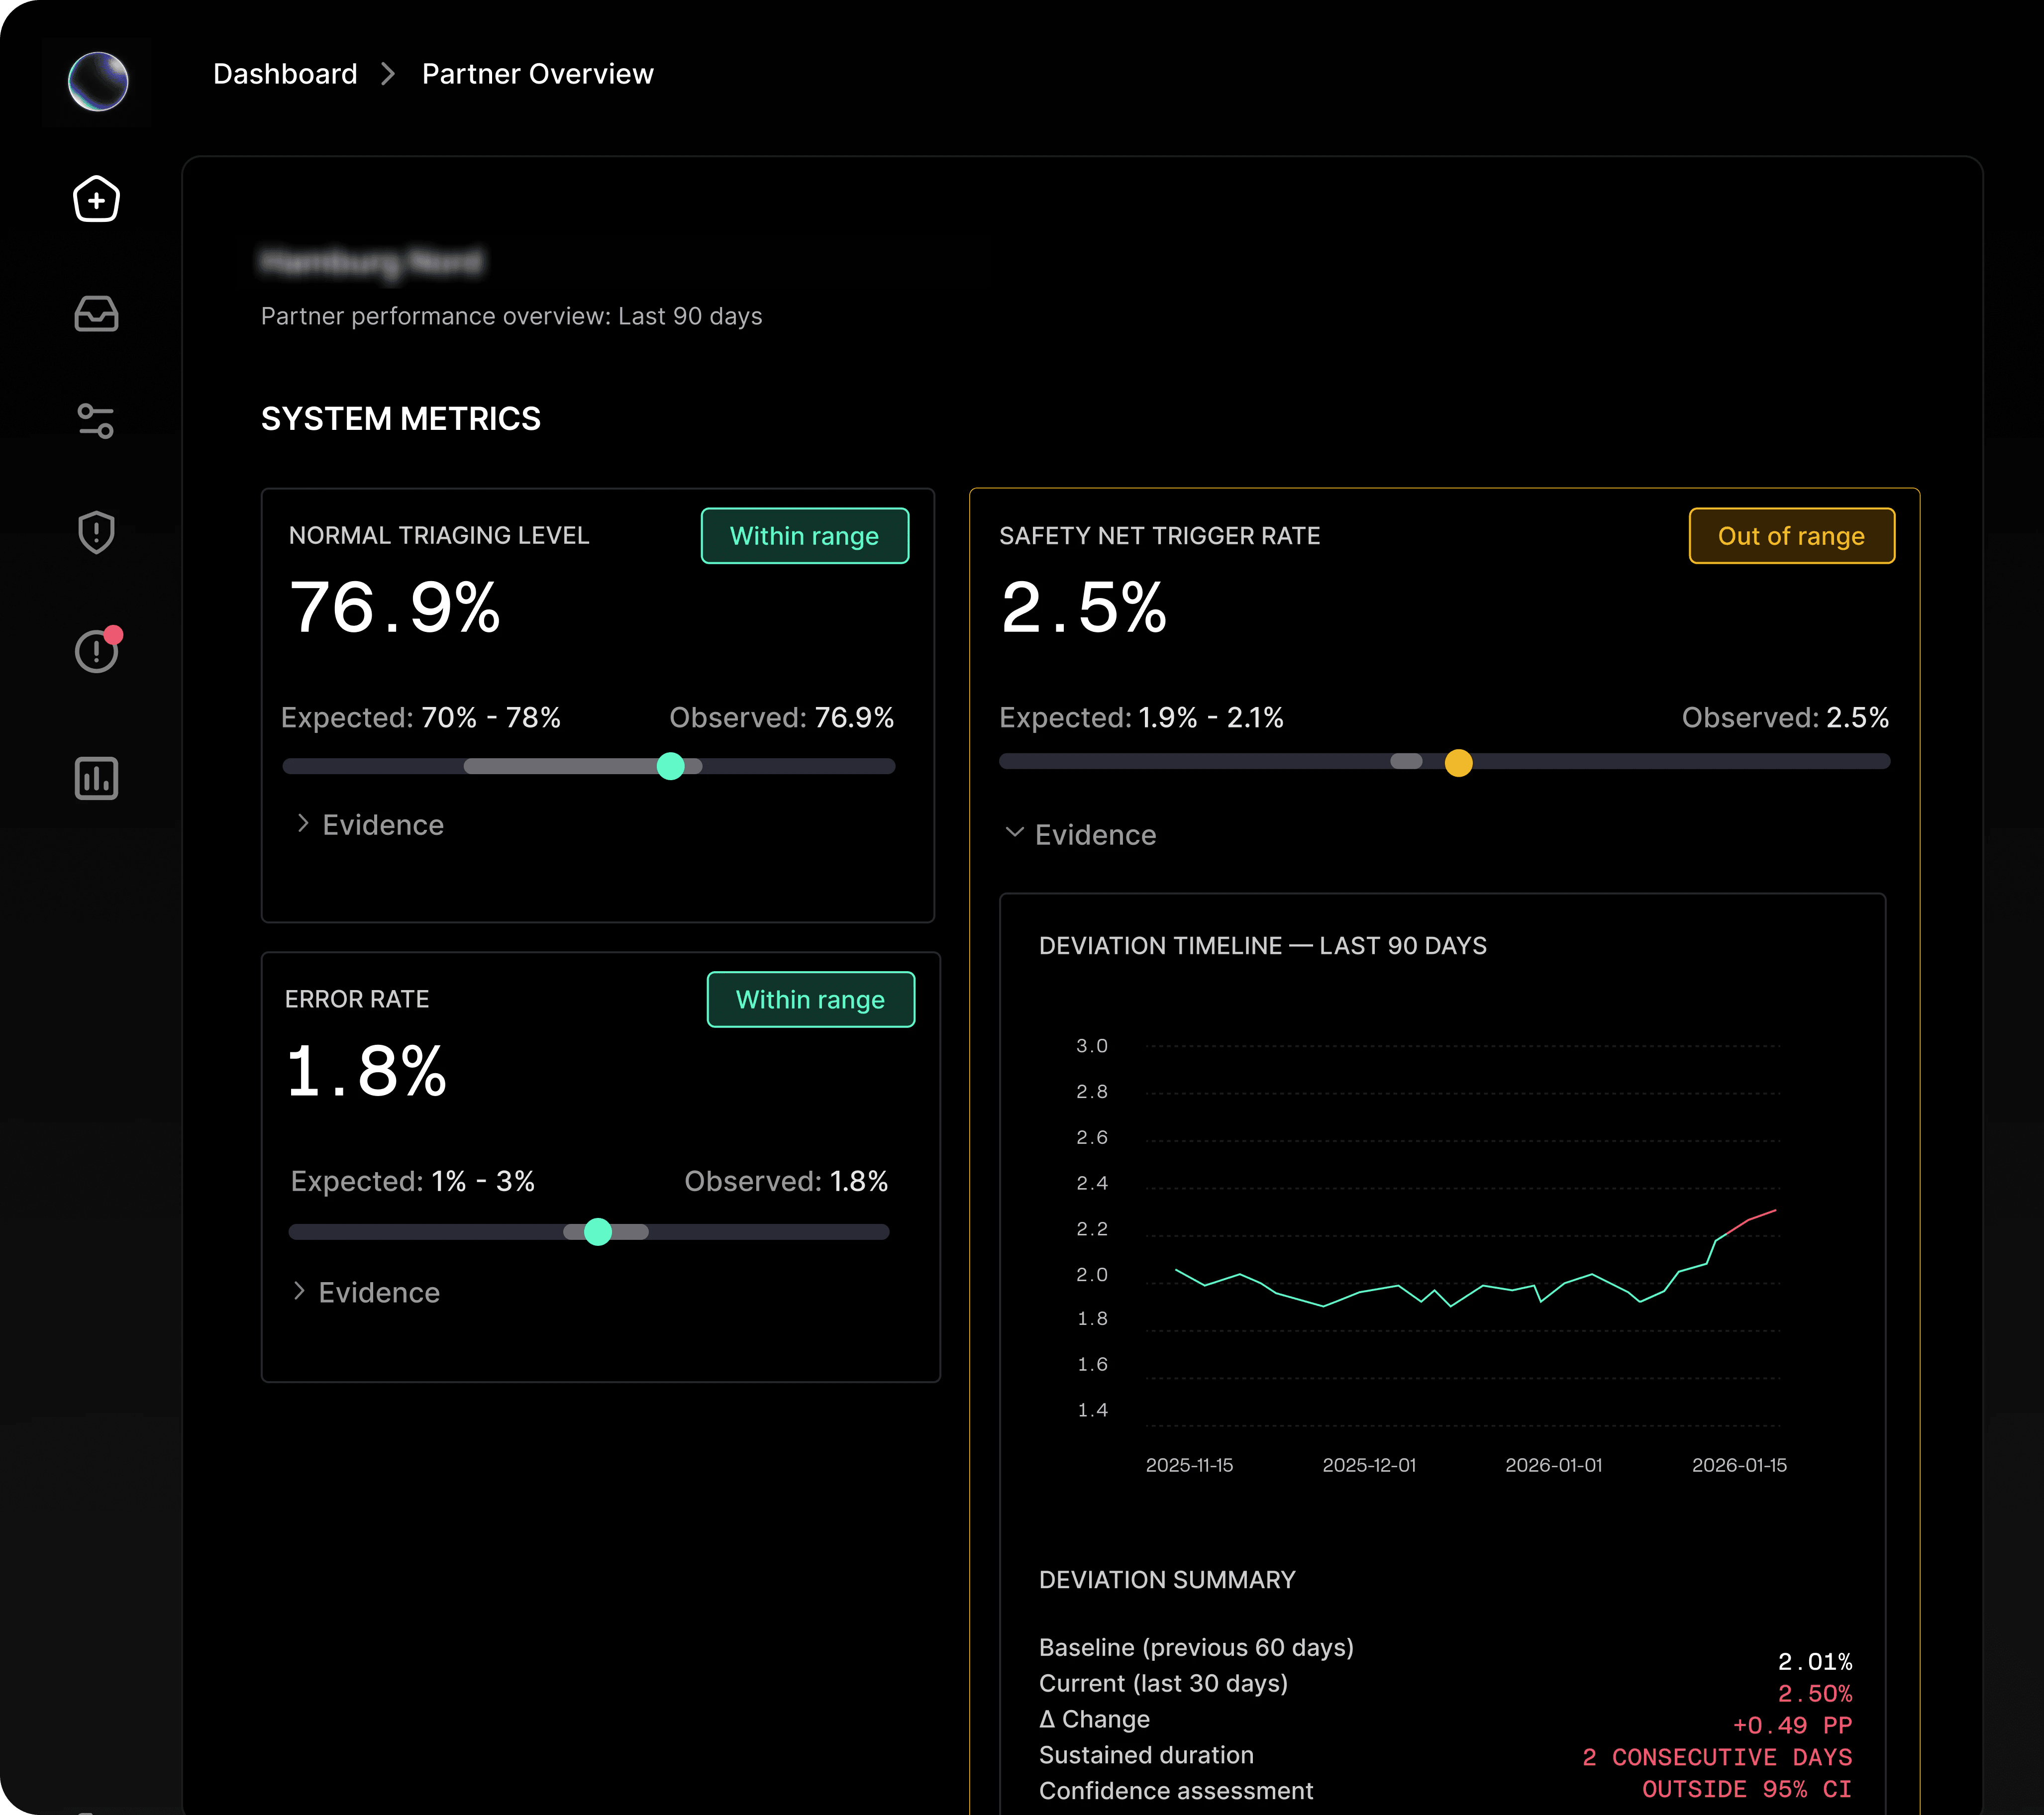Click the breadcrumb chevron separator
Screen dimensions: 2044x1815
click(388, 74)
